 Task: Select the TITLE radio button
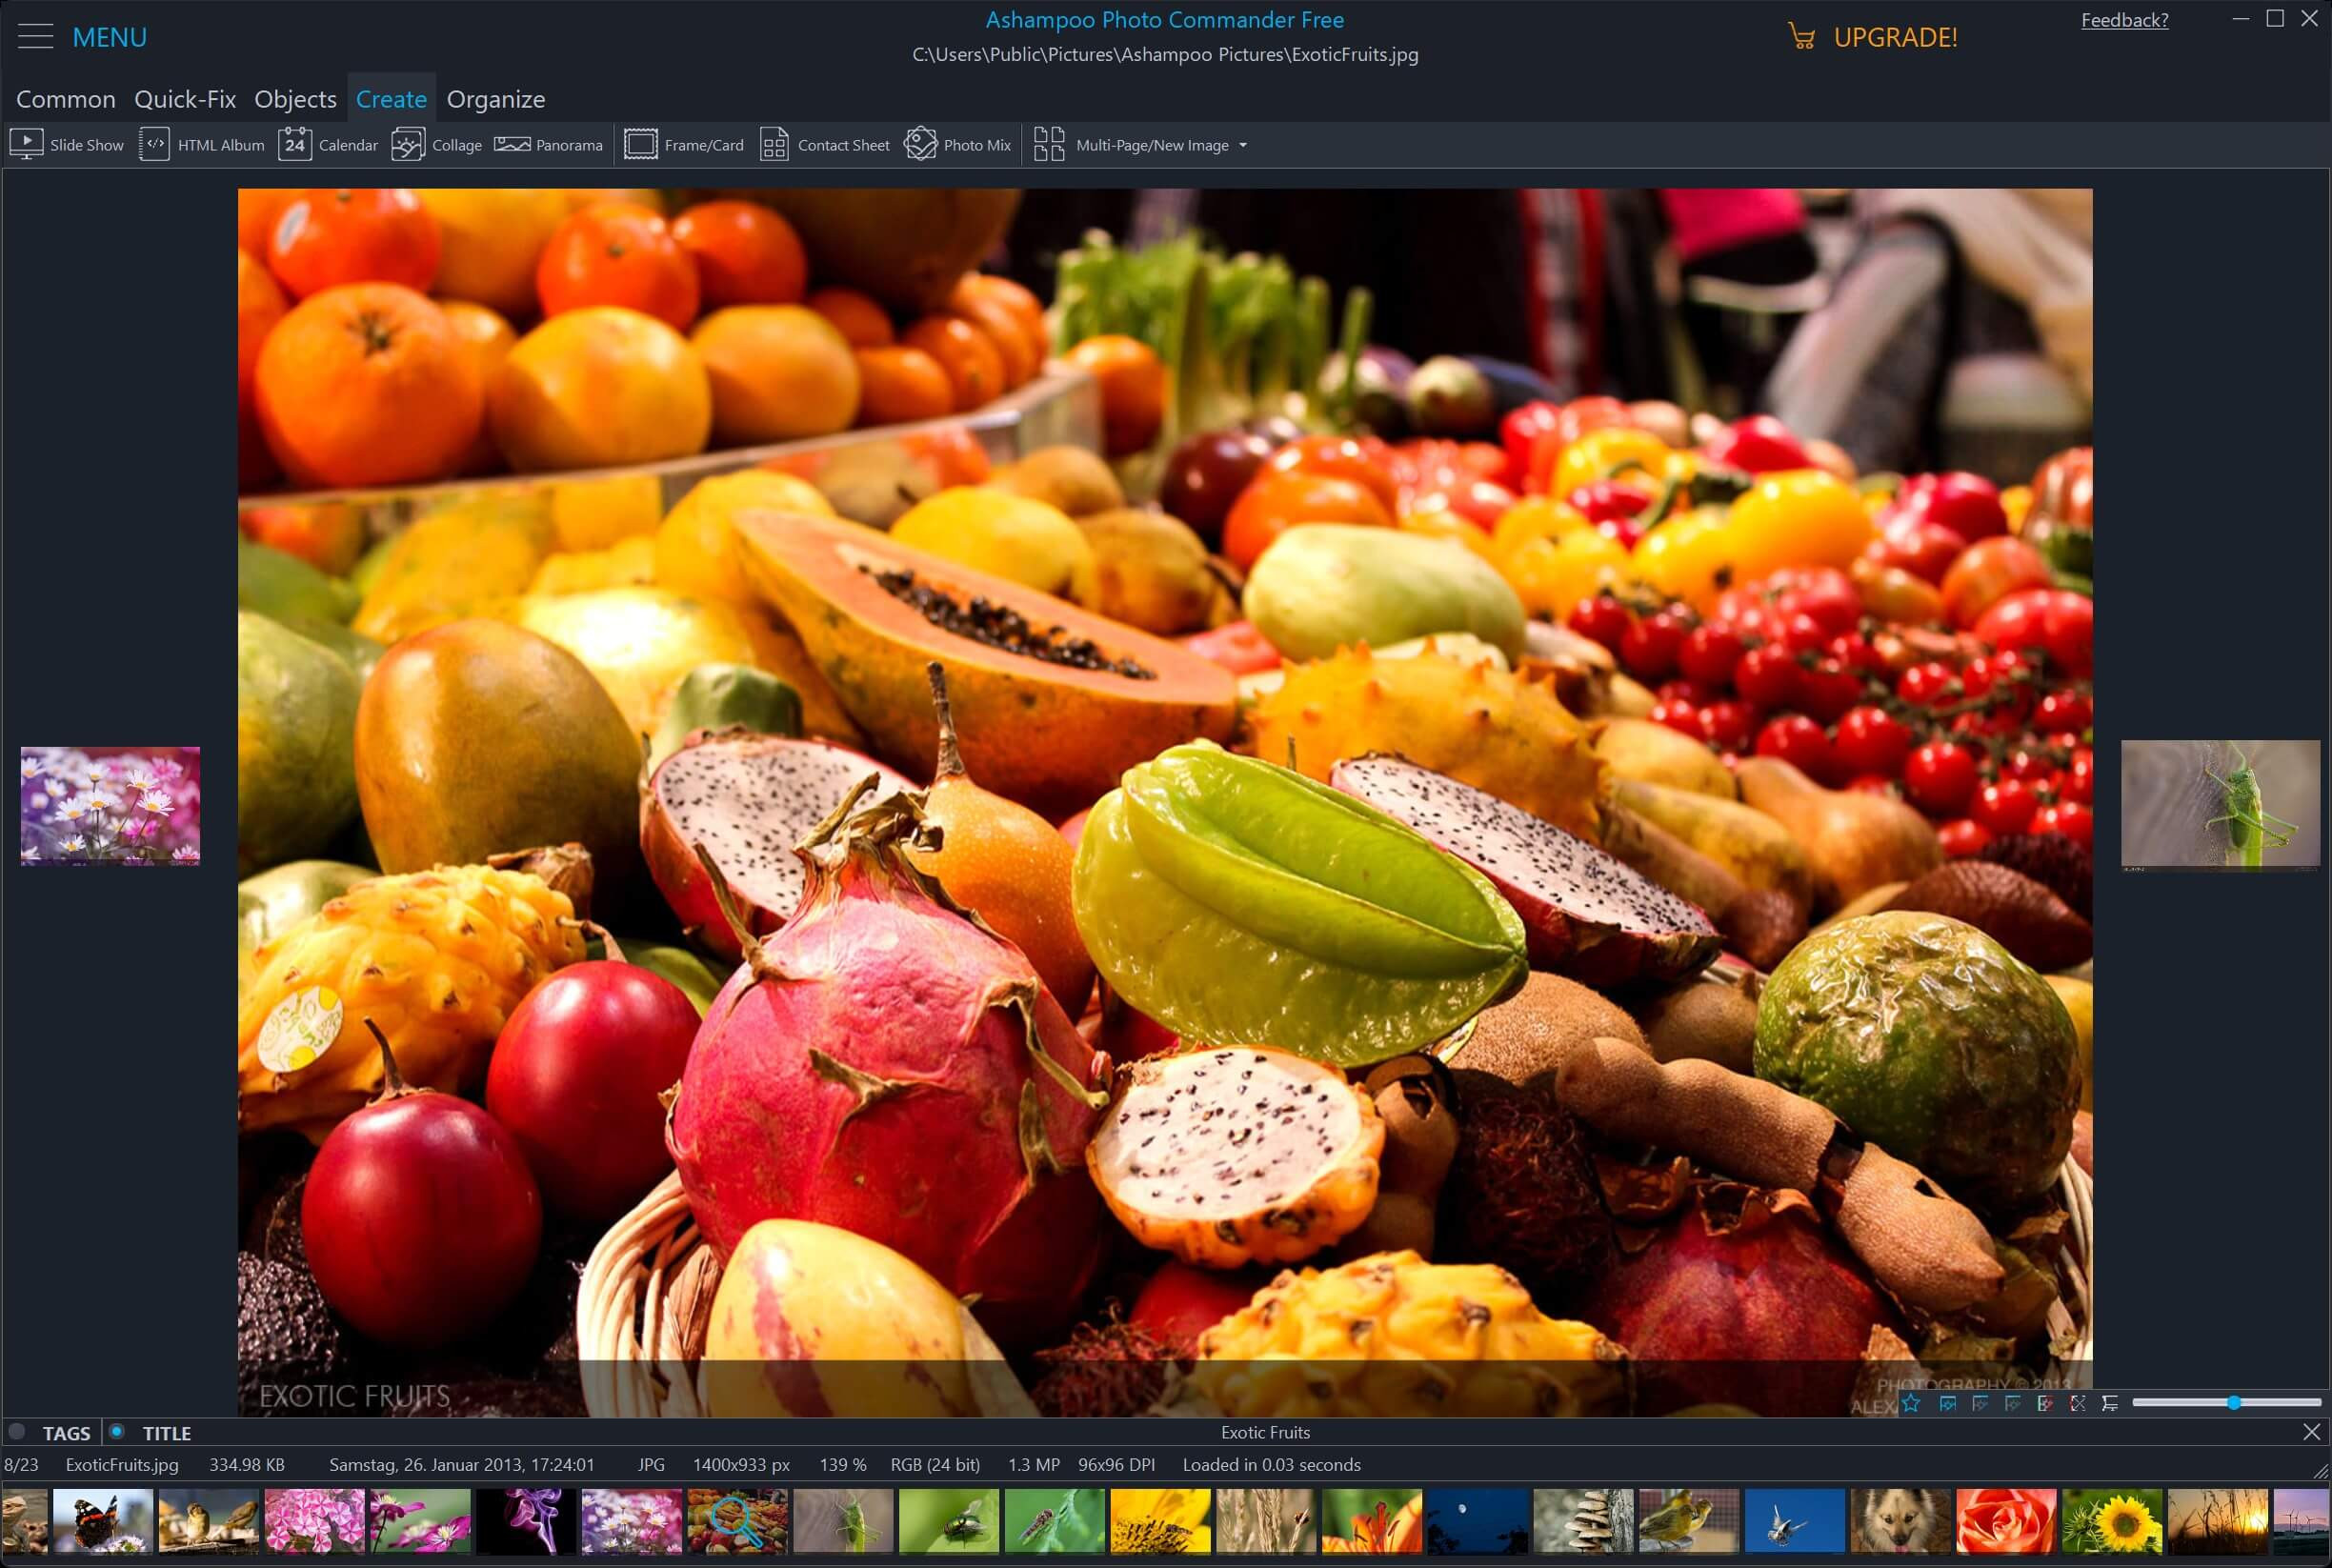pos(117,1432)
